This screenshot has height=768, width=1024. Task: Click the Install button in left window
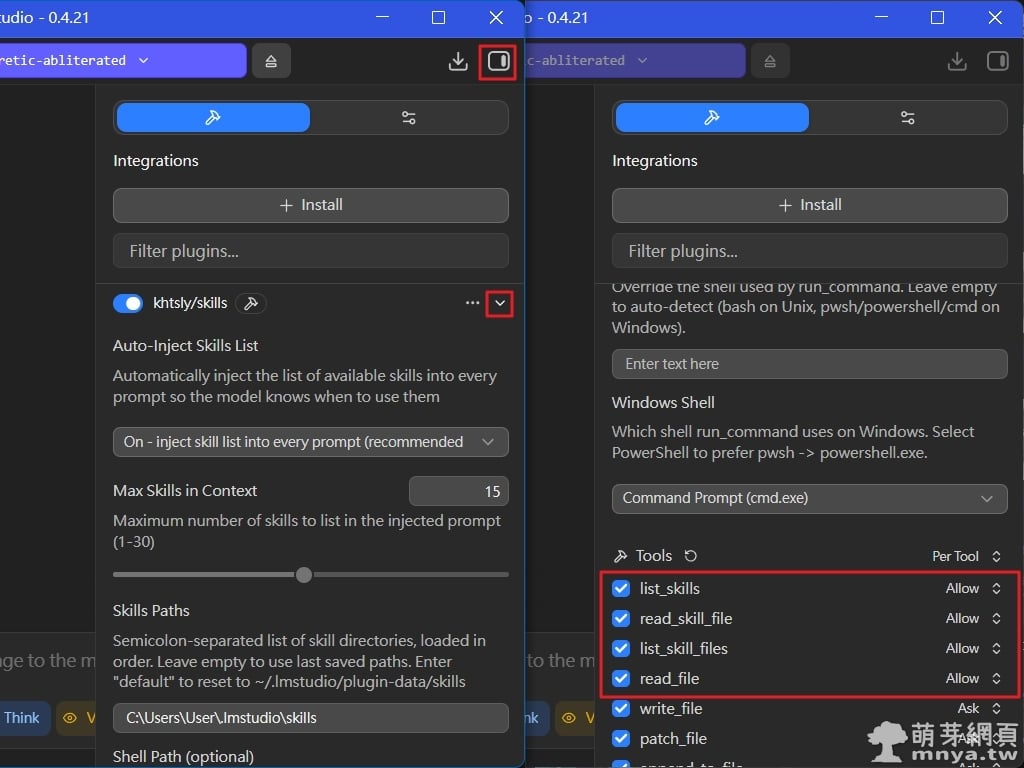(311, 205)
